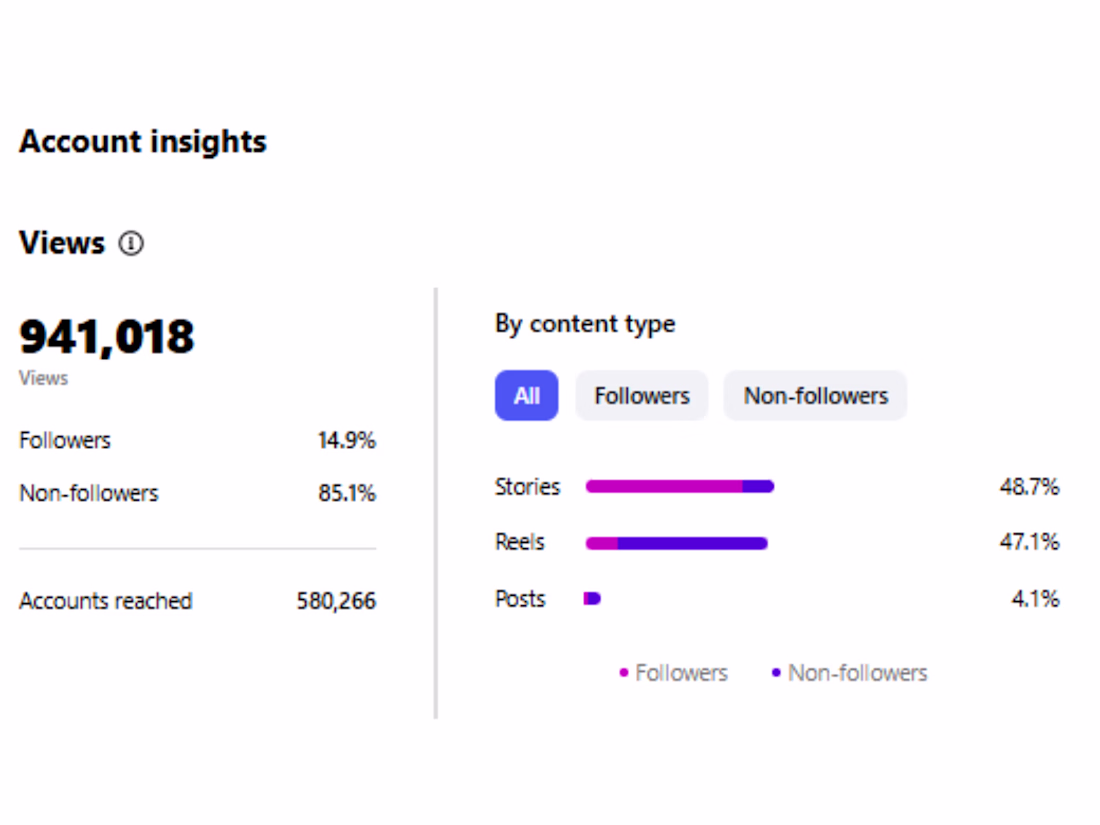The height and width of the screenshot is (825, 1100).
Task: Switch to the Followers filter tab
Action: (641, 396)
